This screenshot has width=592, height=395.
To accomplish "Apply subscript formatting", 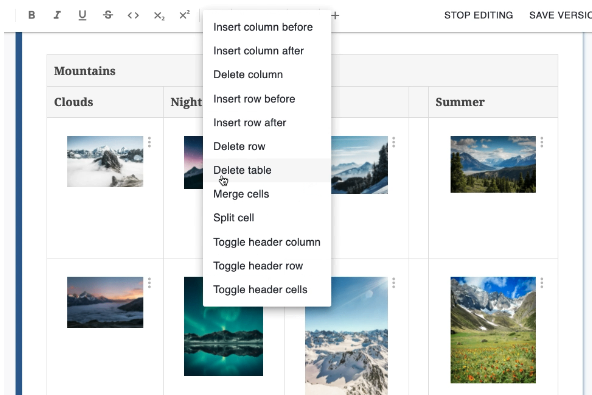I will 159,15.
